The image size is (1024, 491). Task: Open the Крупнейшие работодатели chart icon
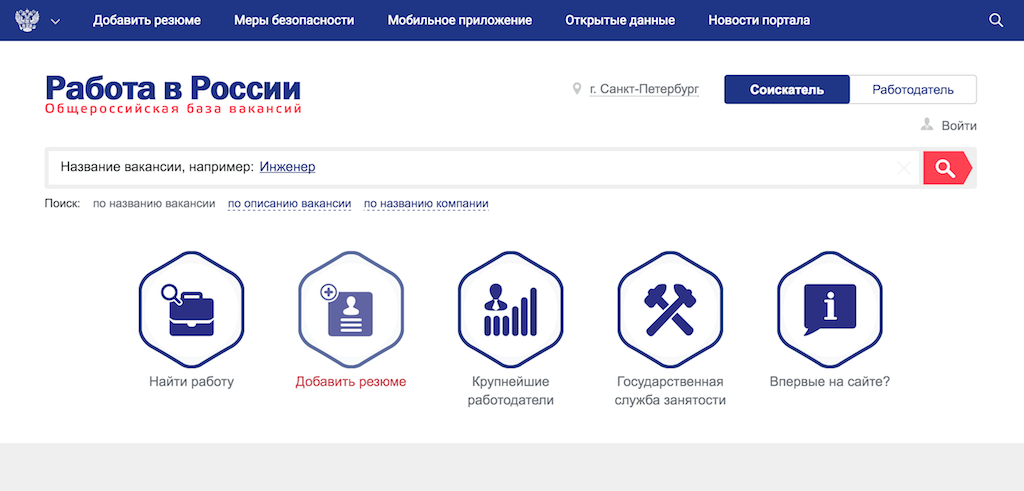point(510,310)
